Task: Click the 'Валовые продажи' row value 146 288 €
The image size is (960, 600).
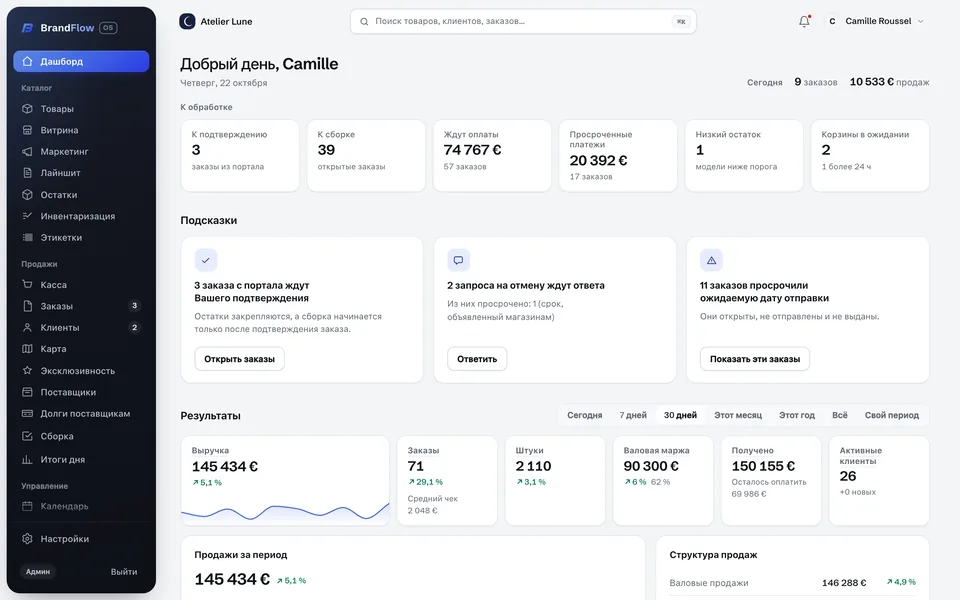Action: coord(844,583)
